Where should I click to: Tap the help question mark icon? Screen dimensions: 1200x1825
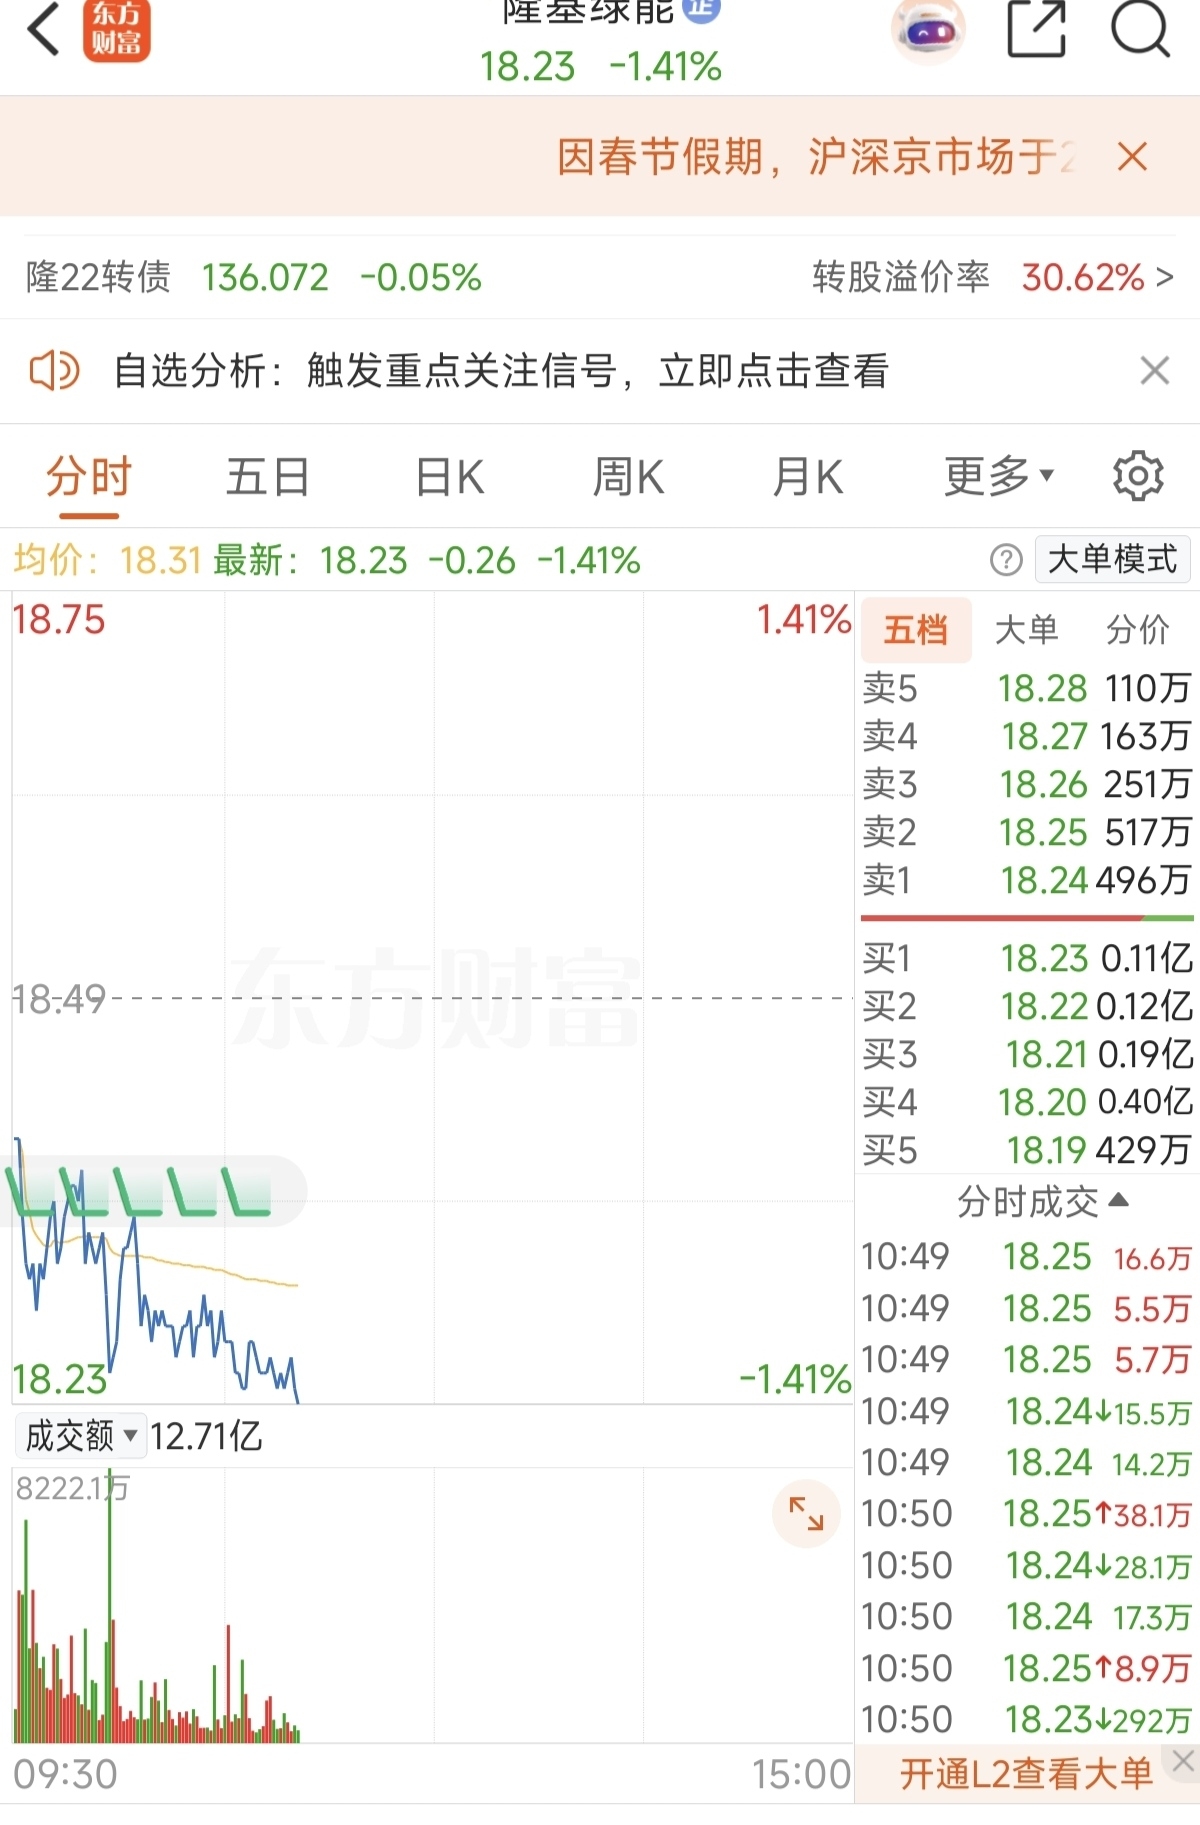click(x=1006, y=560)
